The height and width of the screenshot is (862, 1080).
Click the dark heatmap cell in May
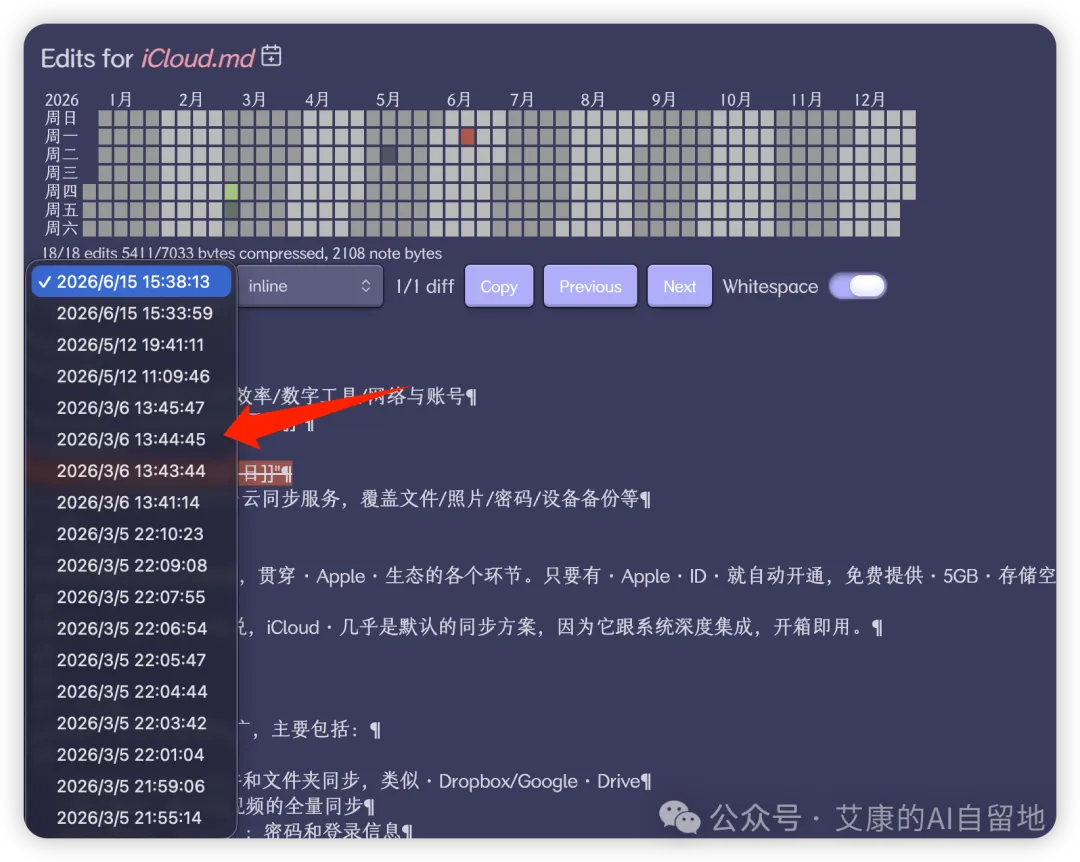[388, 154]
